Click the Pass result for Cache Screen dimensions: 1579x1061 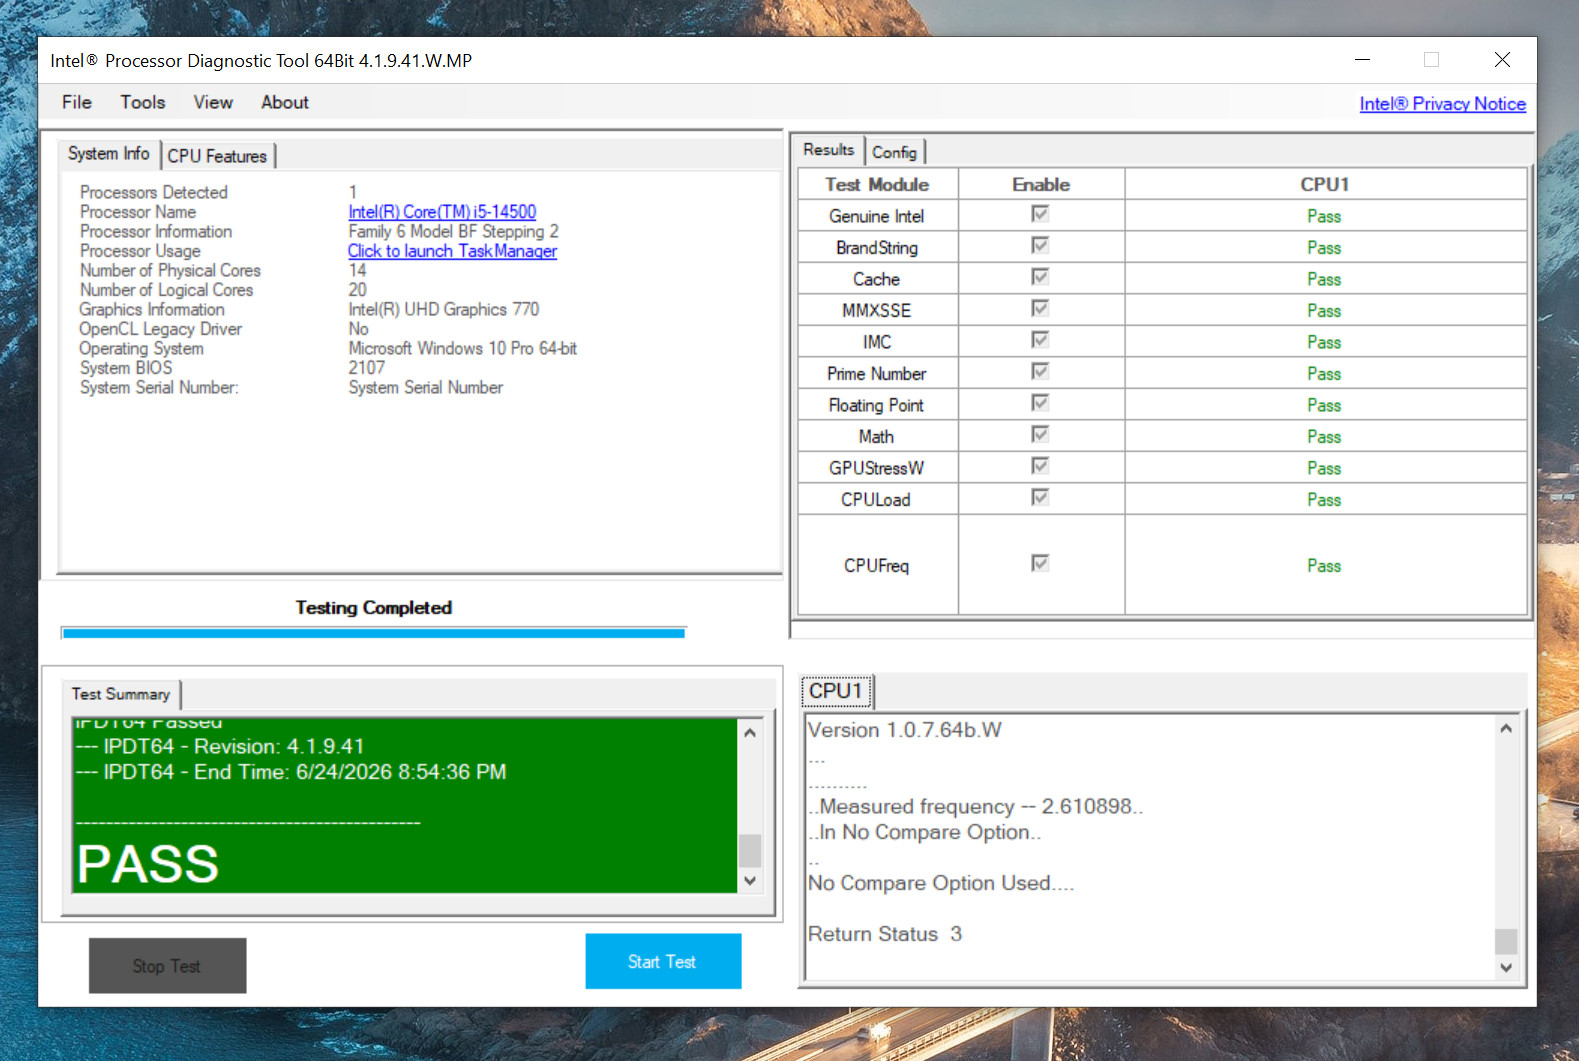1324,280
